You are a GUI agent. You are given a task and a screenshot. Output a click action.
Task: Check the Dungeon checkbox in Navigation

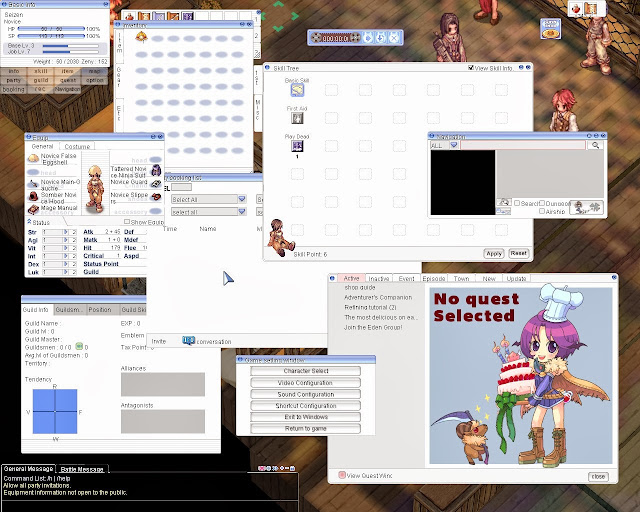click(542, 203)
